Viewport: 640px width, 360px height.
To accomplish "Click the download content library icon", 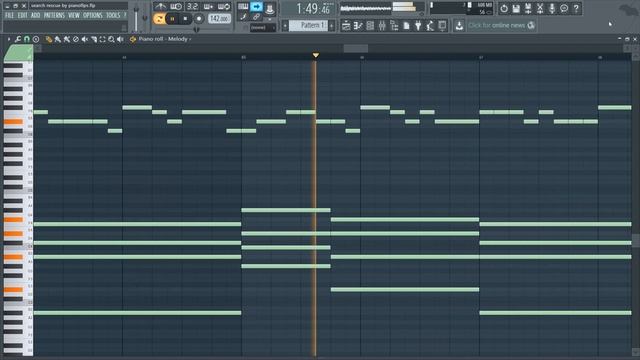I will tap(459, 26).
